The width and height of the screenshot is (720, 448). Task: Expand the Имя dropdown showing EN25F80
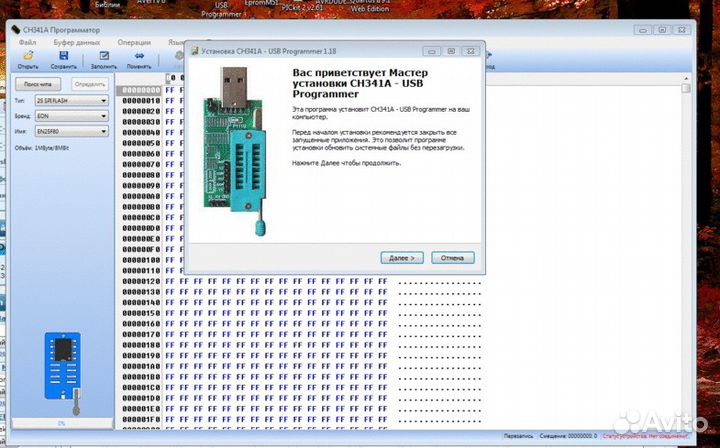[x=72, y=131]
